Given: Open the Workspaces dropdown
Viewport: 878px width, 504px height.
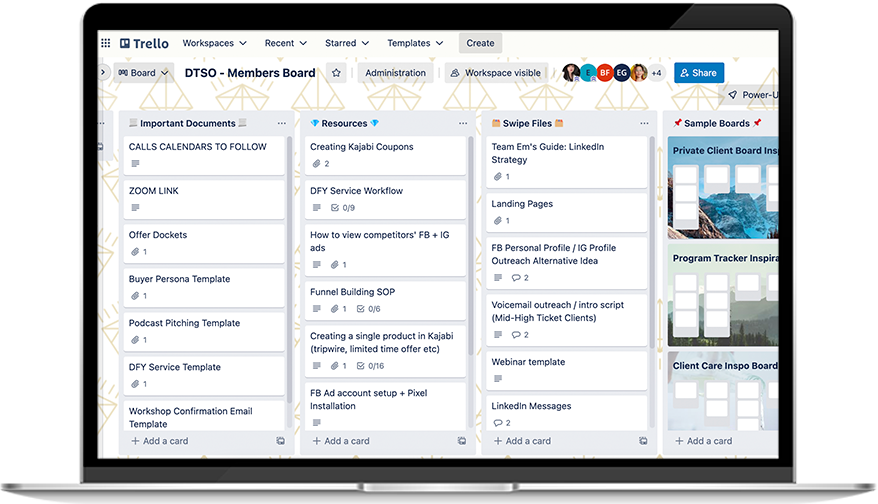Looking at the screenshot, I should point(214,43).
